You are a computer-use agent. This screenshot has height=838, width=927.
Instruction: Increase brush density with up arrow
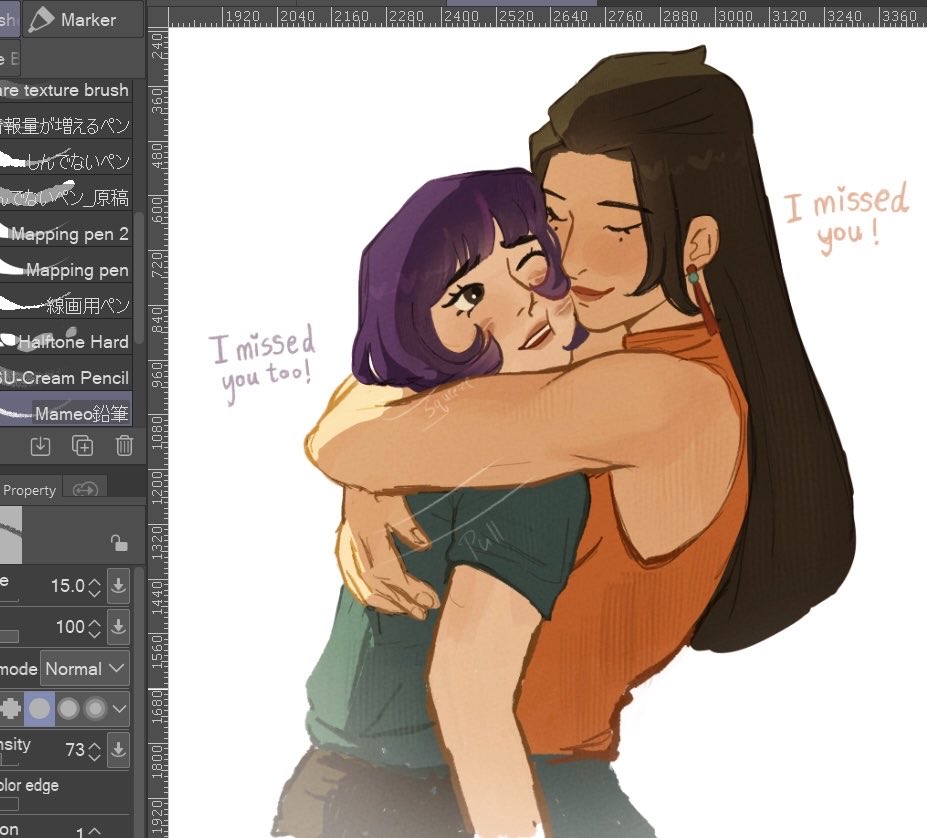point(95,745)
